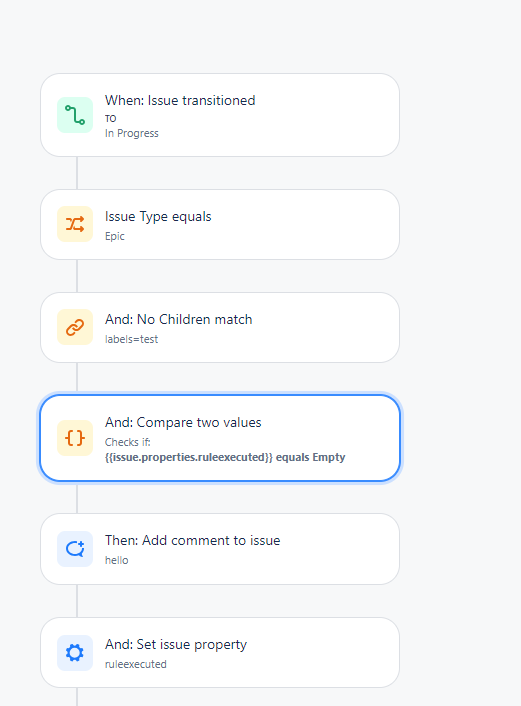Click the blue Add comment speech bubble icon

(x=75, y=549)
